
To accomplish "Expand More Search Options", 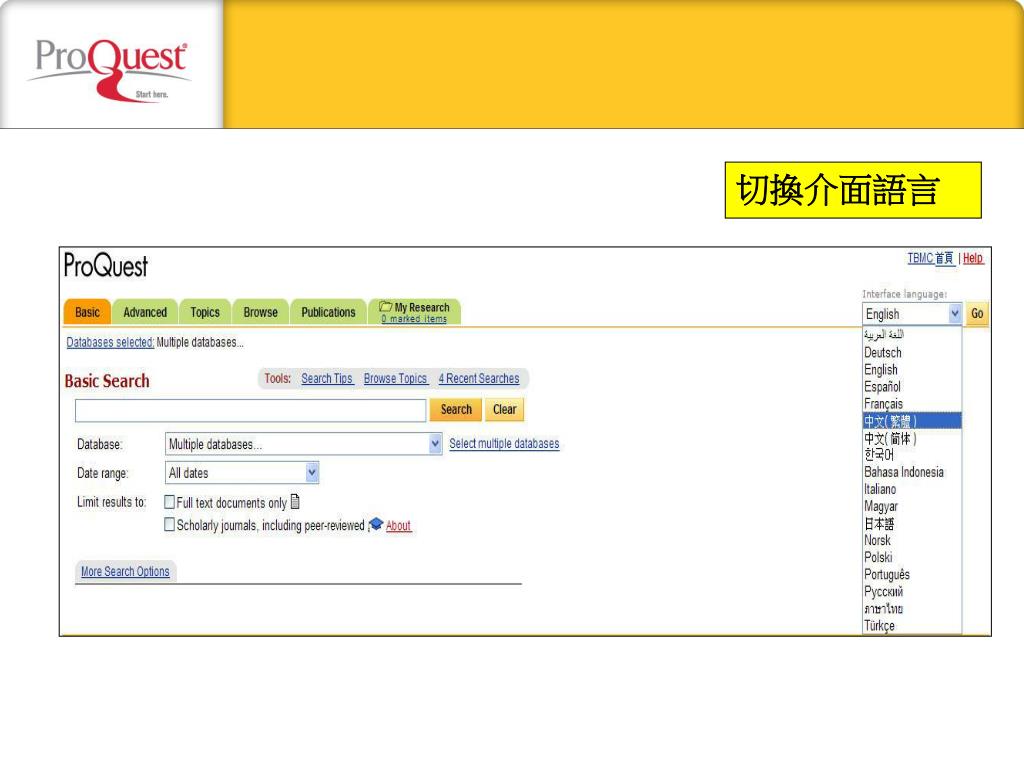I will (x=125, y=571).
